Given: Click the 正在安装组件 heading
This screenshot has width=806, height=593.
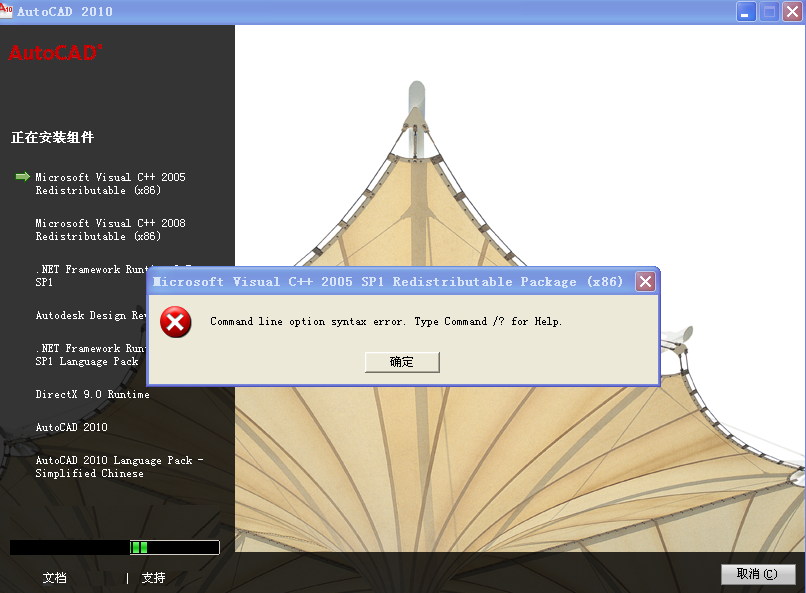Looking at the screenshot, I should pyautogui.click(x=52, y=137).
